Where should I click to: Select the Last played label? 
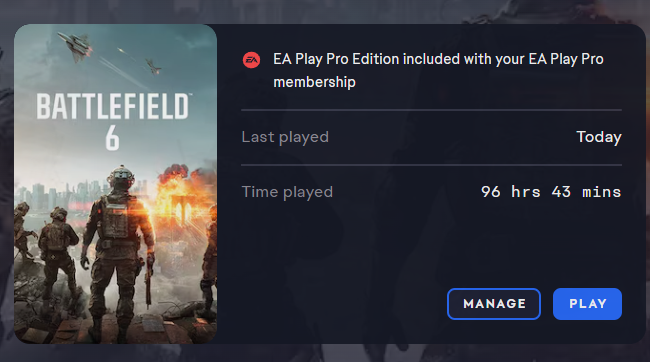click(x=285, y=137)
